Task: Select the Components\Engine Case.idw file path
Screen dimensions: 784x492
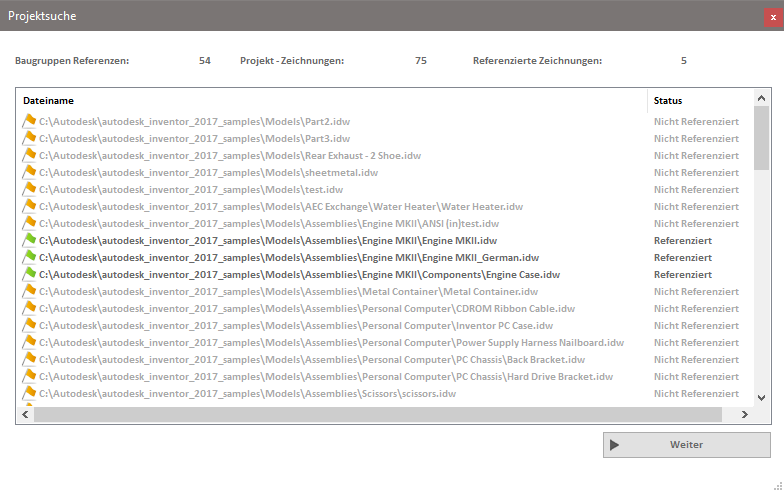Action: (300, 274)
